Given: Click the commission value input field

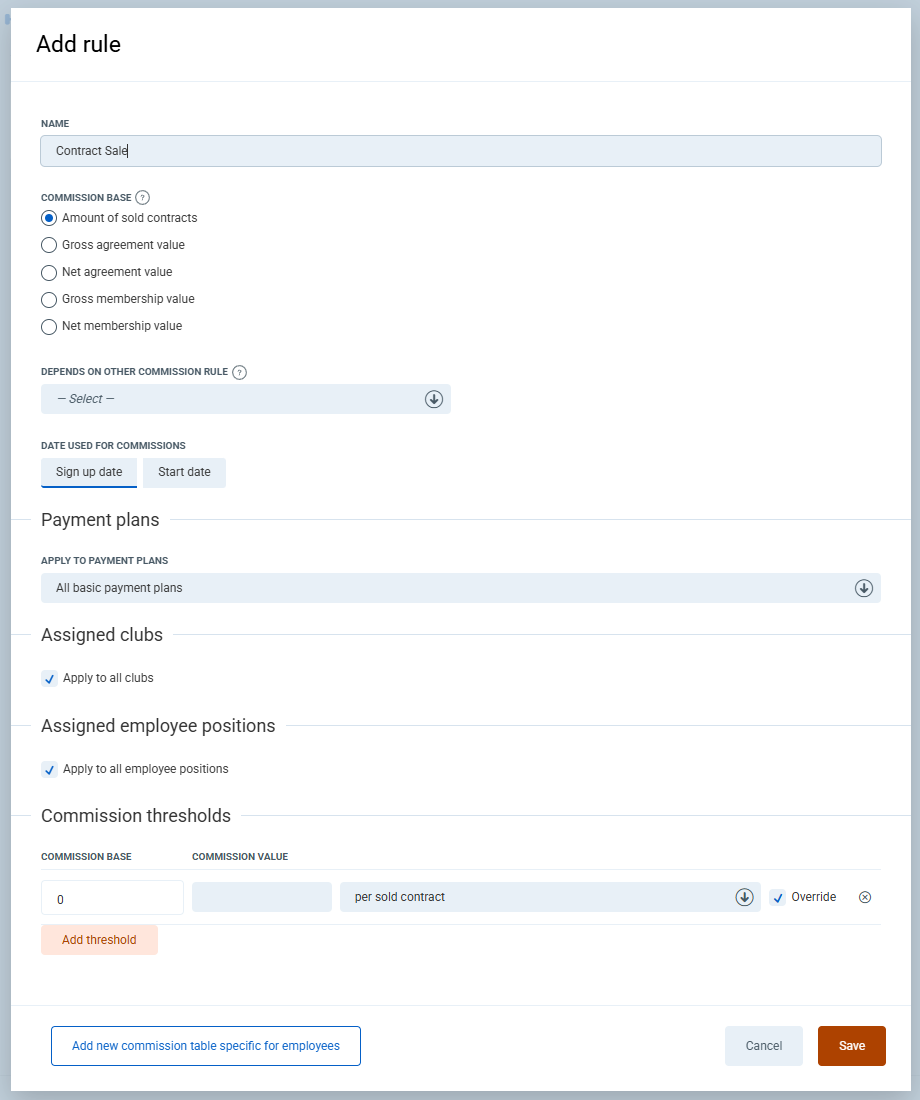Looking at the screenshot, I should click(262, 897).
